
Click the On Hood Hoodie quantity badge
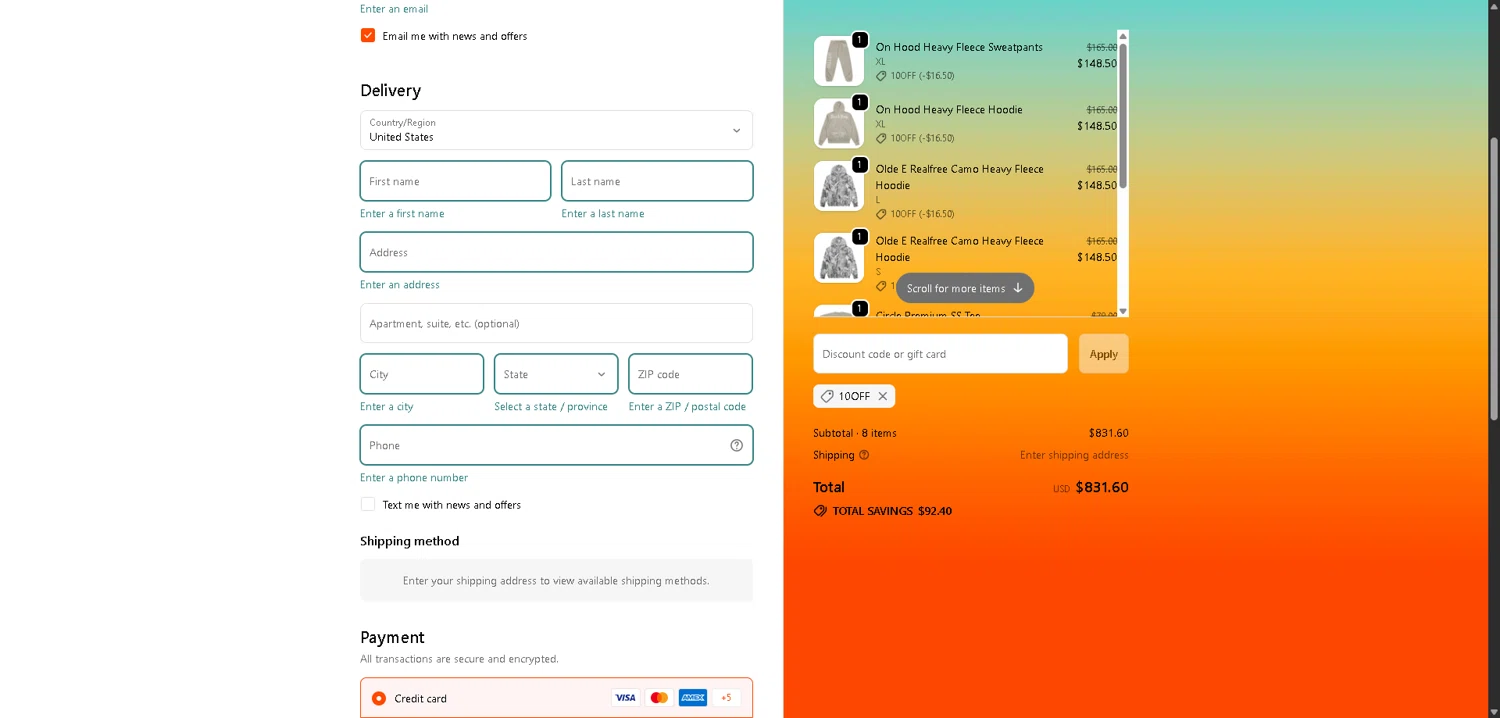859,102
